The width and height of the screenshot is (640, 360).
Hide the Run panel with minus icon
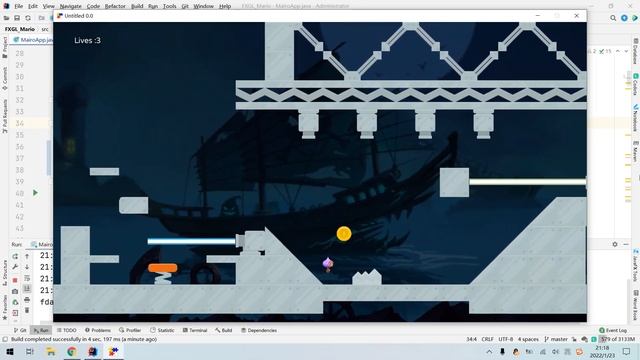tap(626, 244)
